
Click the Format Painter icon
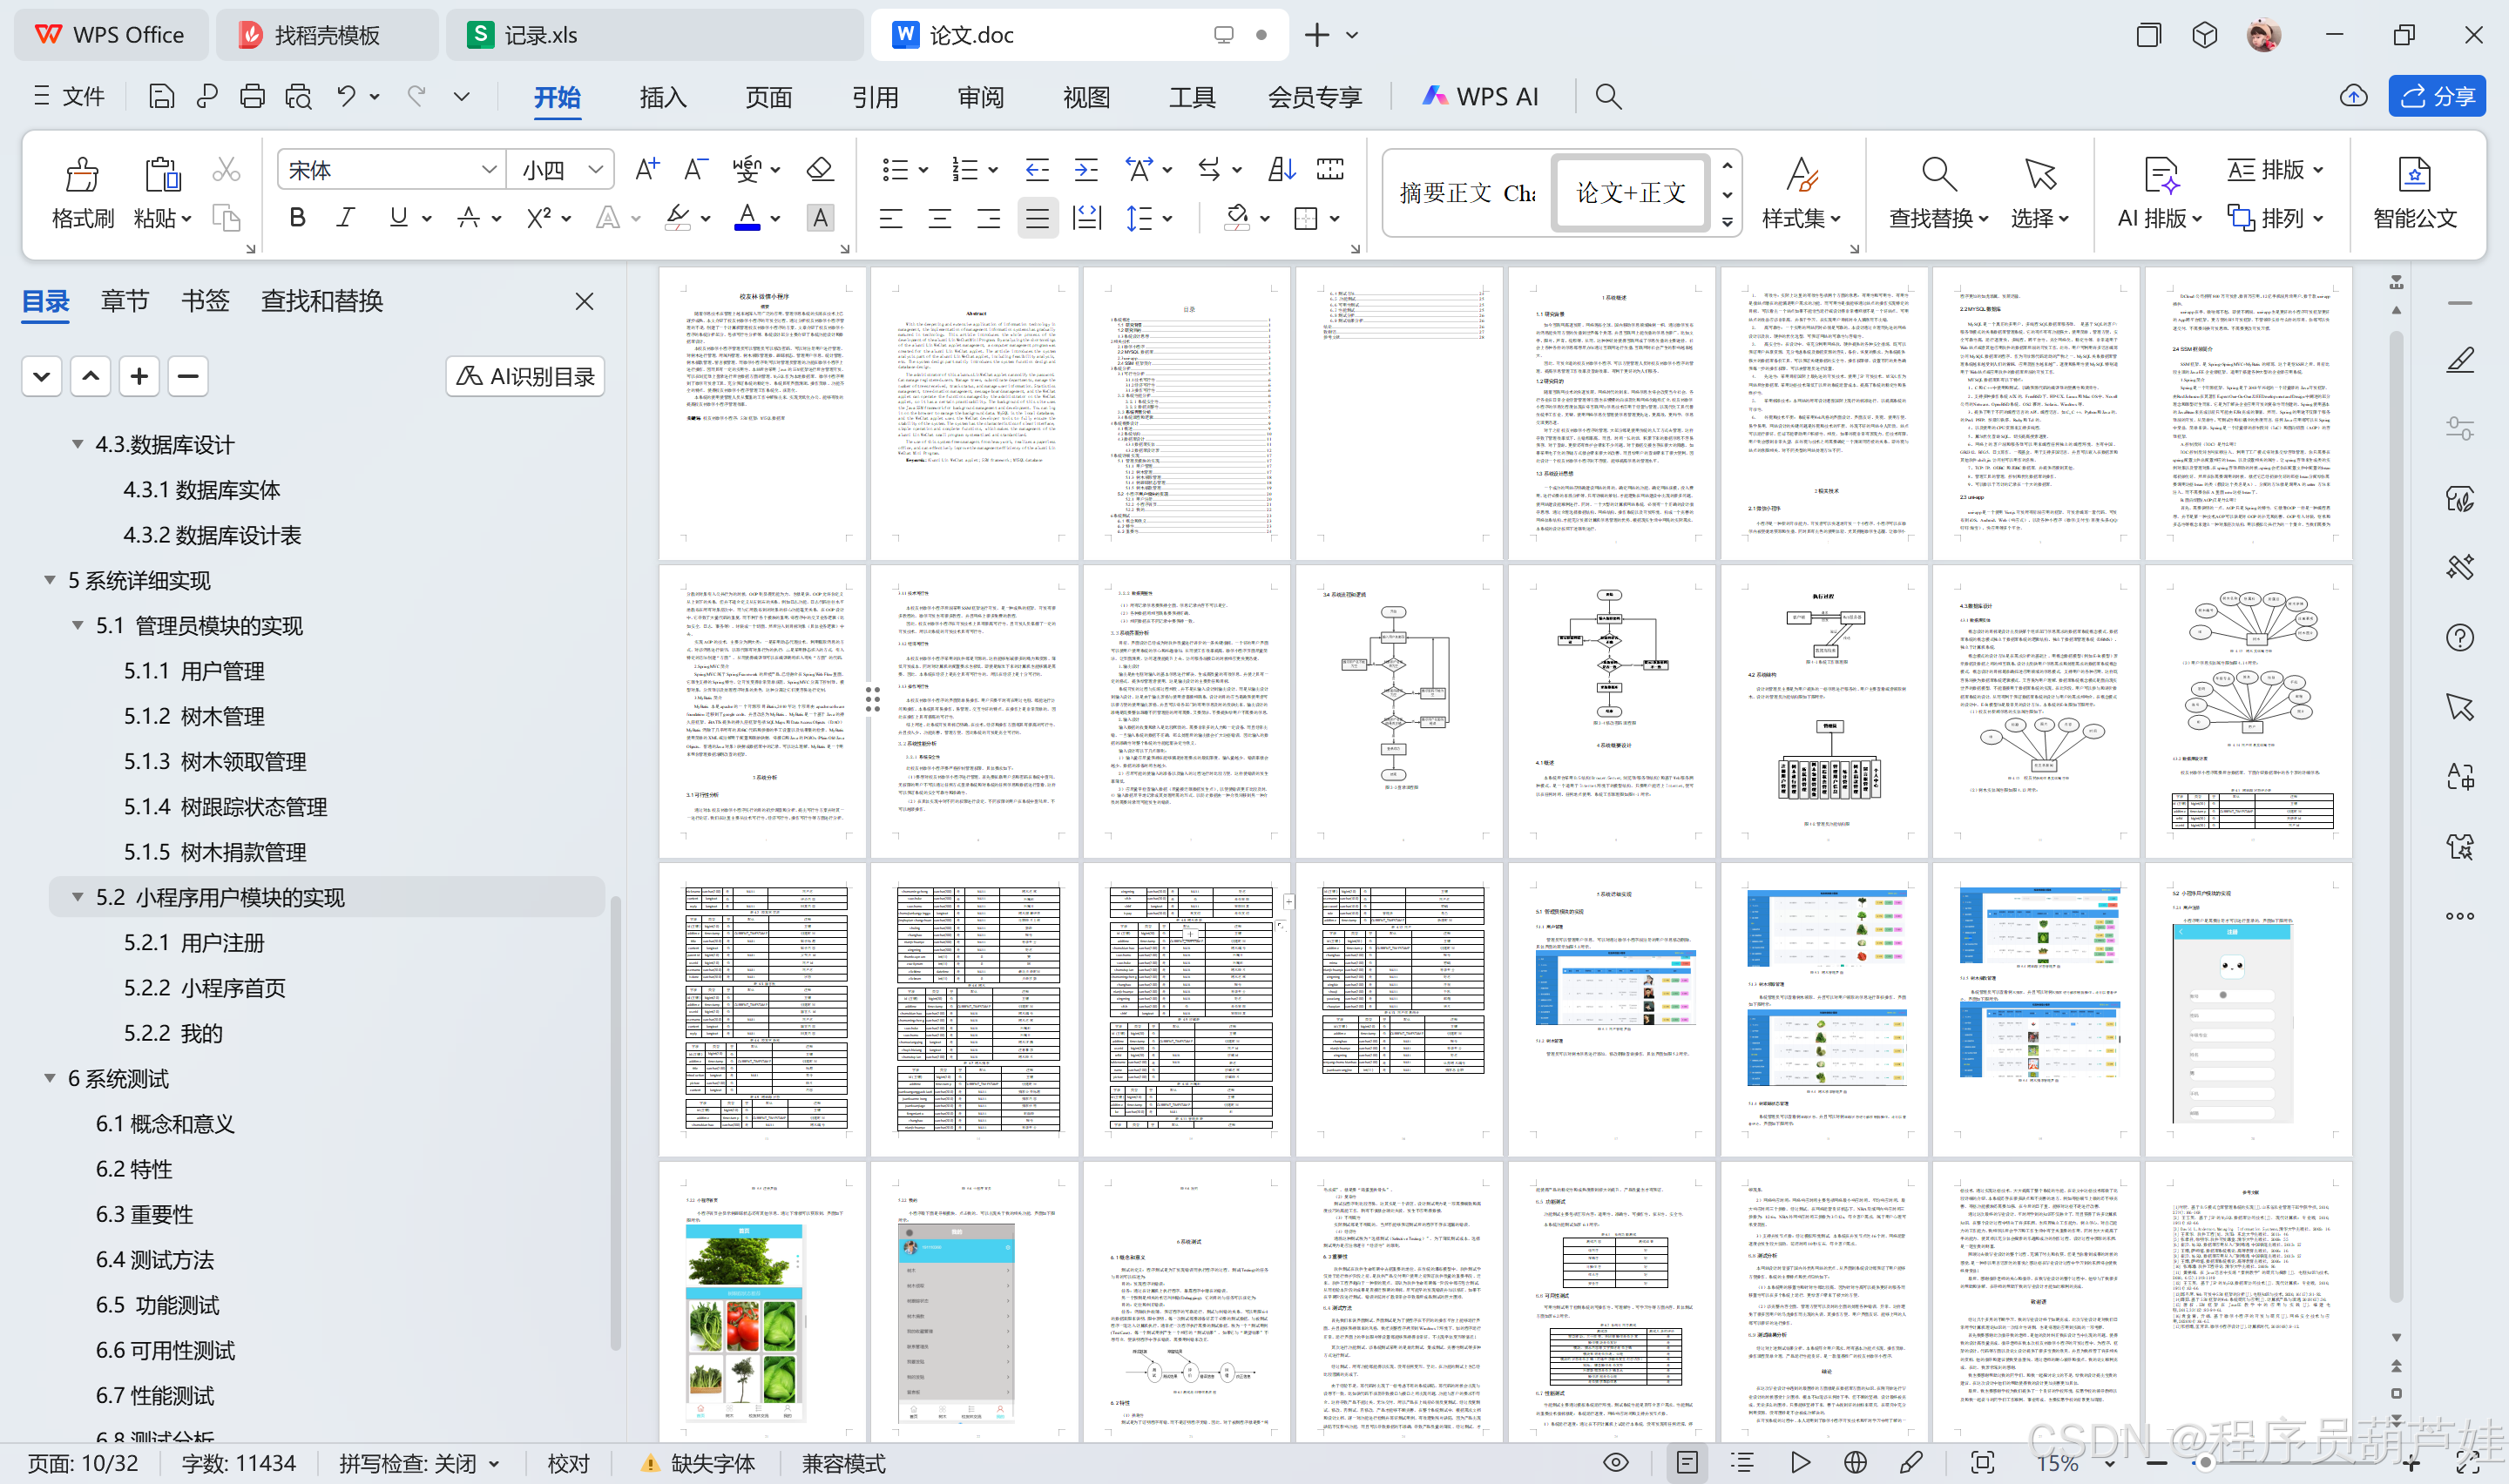[82, 174]
